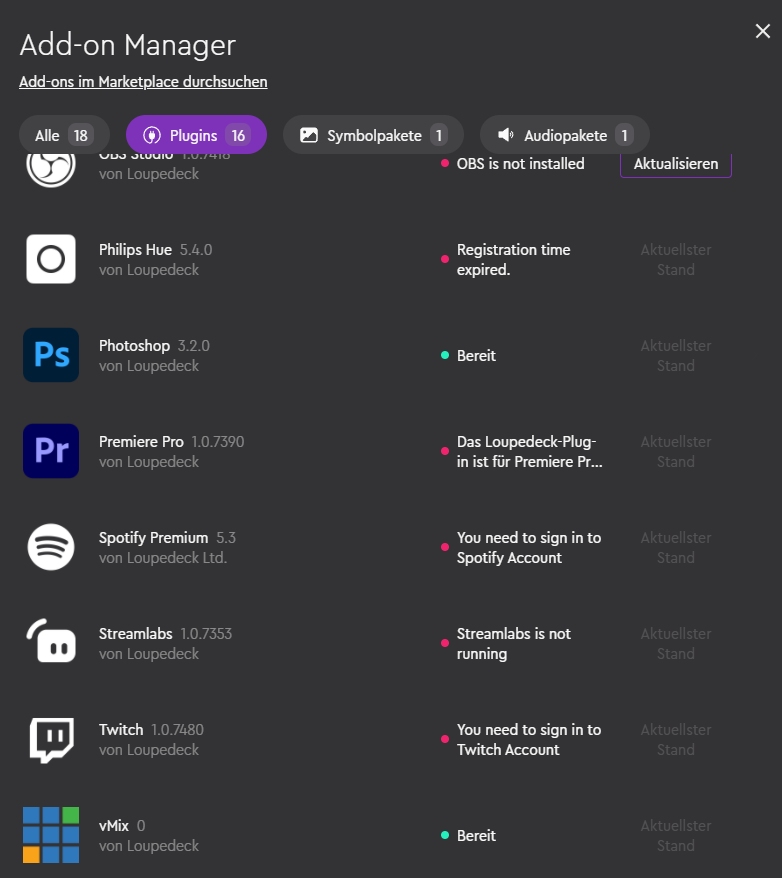
Task: Select the 'Photoshop' plugin name
Action: 134,345
